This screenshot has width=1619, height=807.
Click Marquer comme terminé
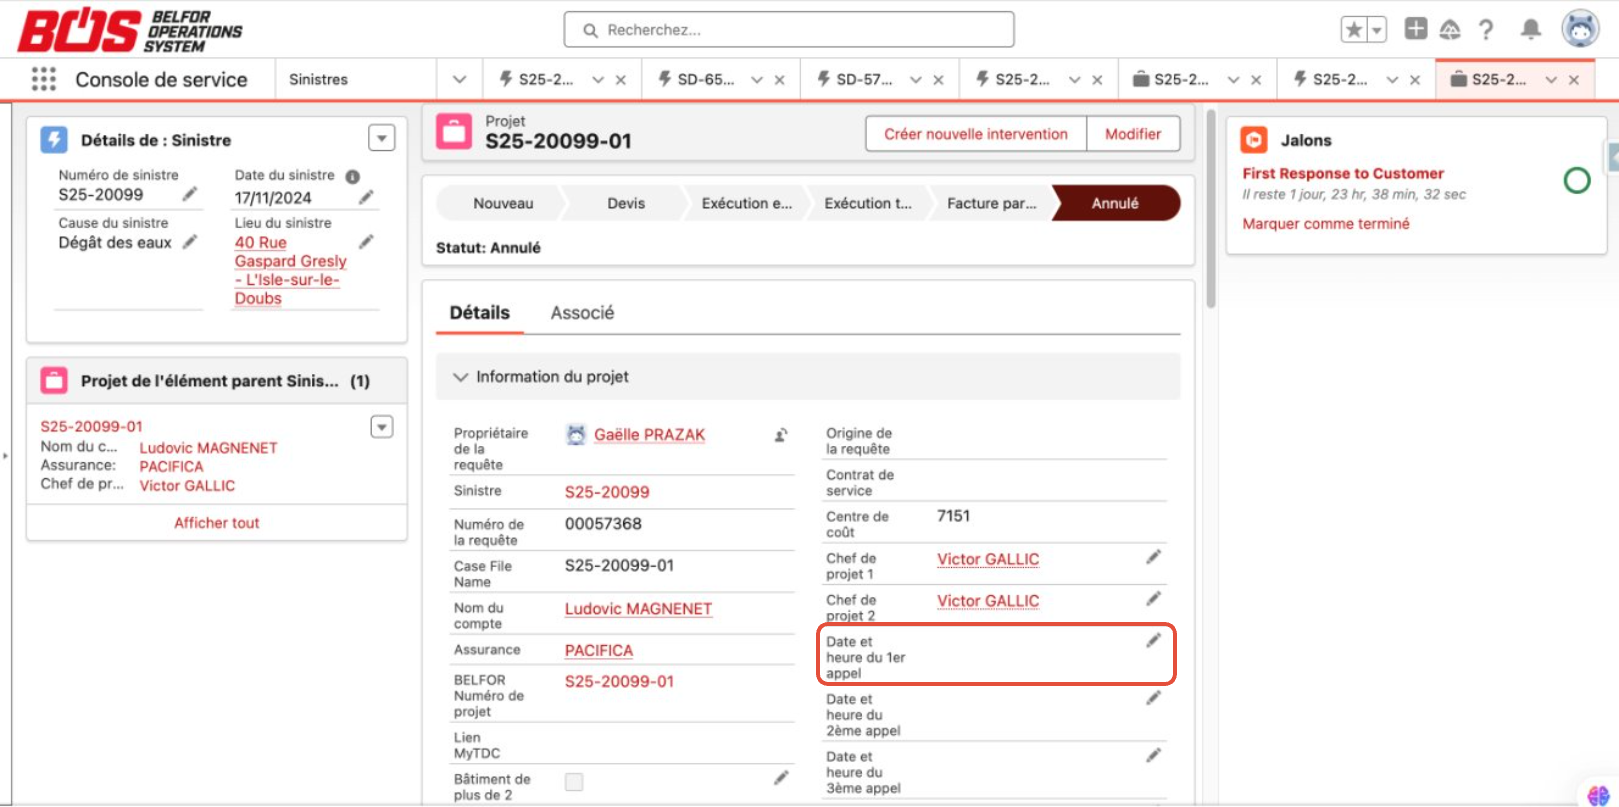pos(1326,224)
